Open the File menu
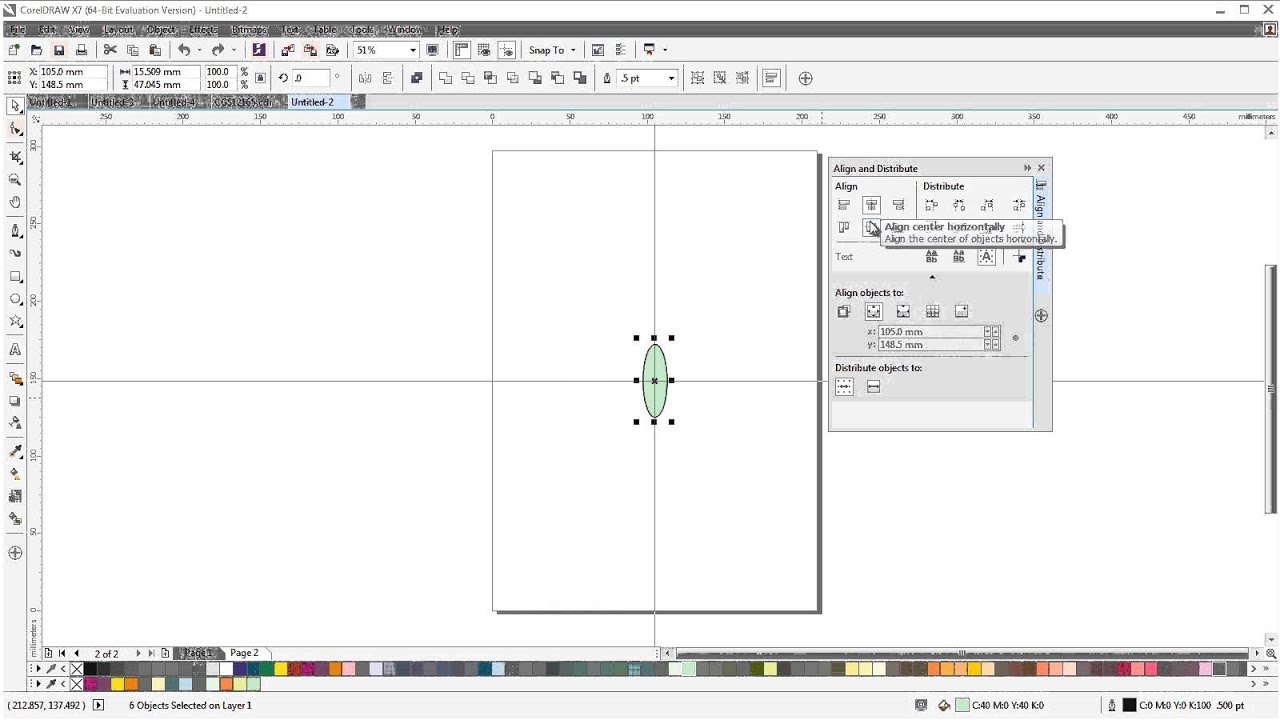 pyautogui.click(x=17, y=30)
